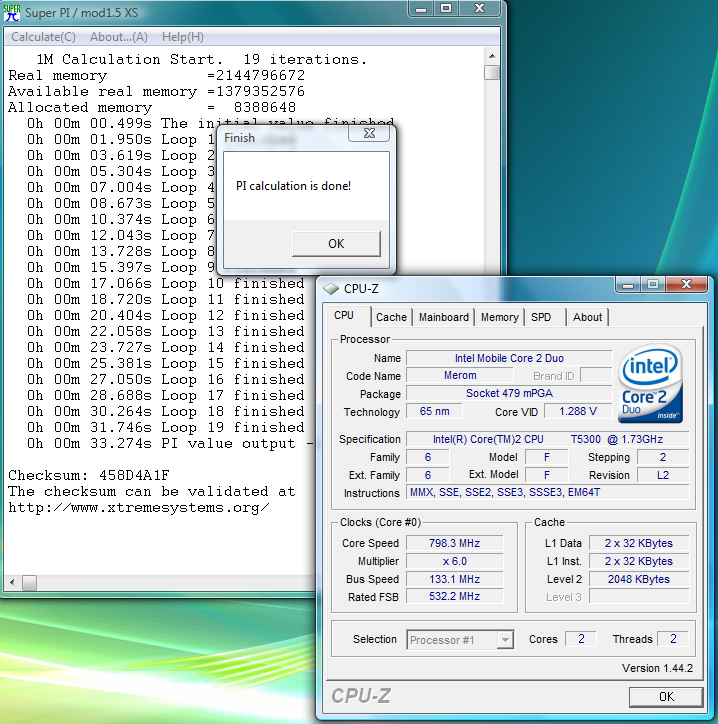Minimize the CPU-Z window

click(628, 285)
